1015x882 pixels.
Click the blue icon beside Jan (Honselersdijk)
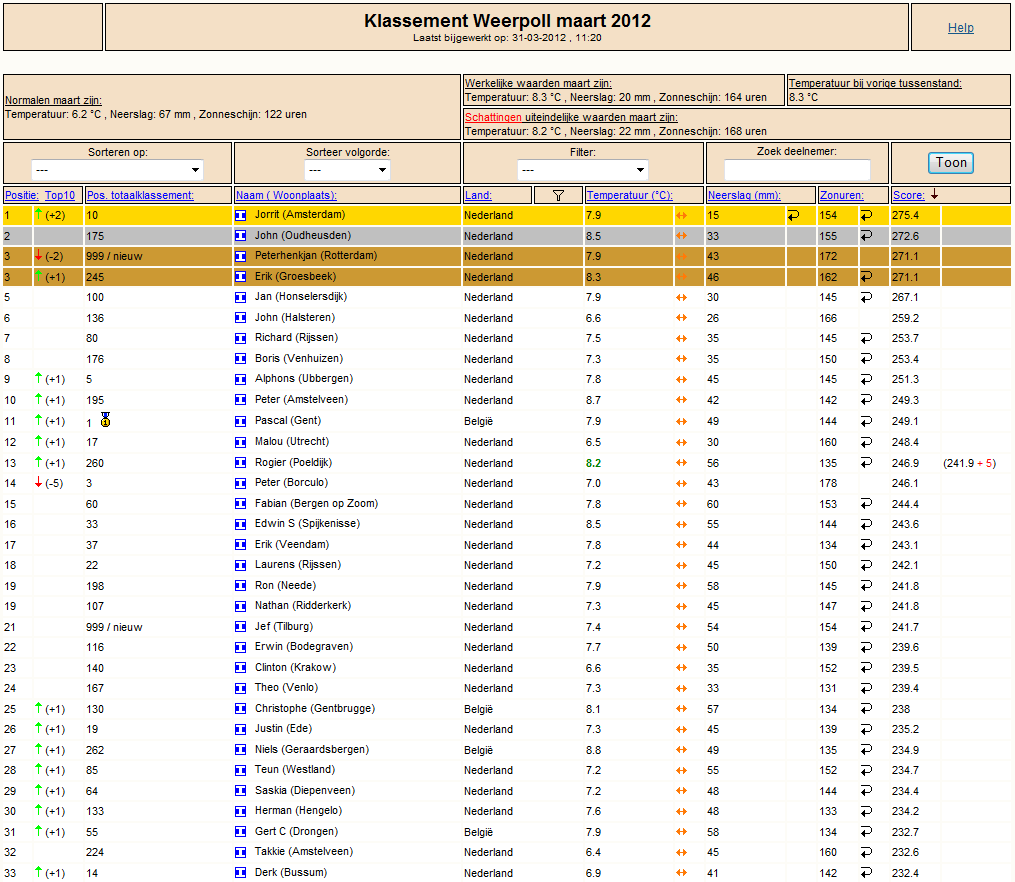tap(240, 297)
